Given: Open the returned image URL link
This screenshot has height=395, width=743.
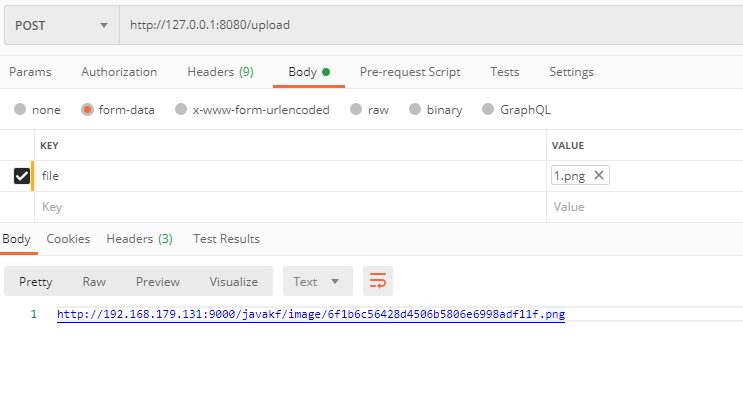Looking at the screenshot, I should 311,314.
